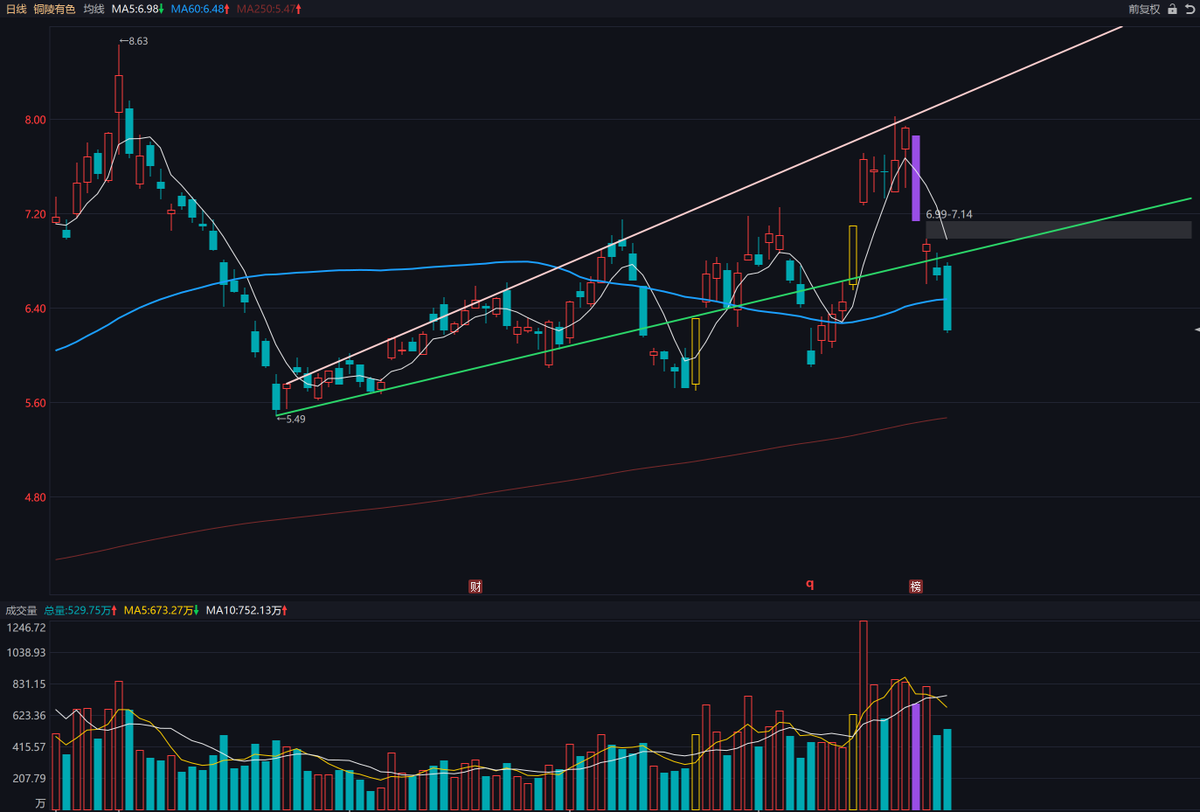Image resolution: width=1200 pixels, height=812 pixels.
Task: Open the 日线 period selector
Action: [16, 9]
